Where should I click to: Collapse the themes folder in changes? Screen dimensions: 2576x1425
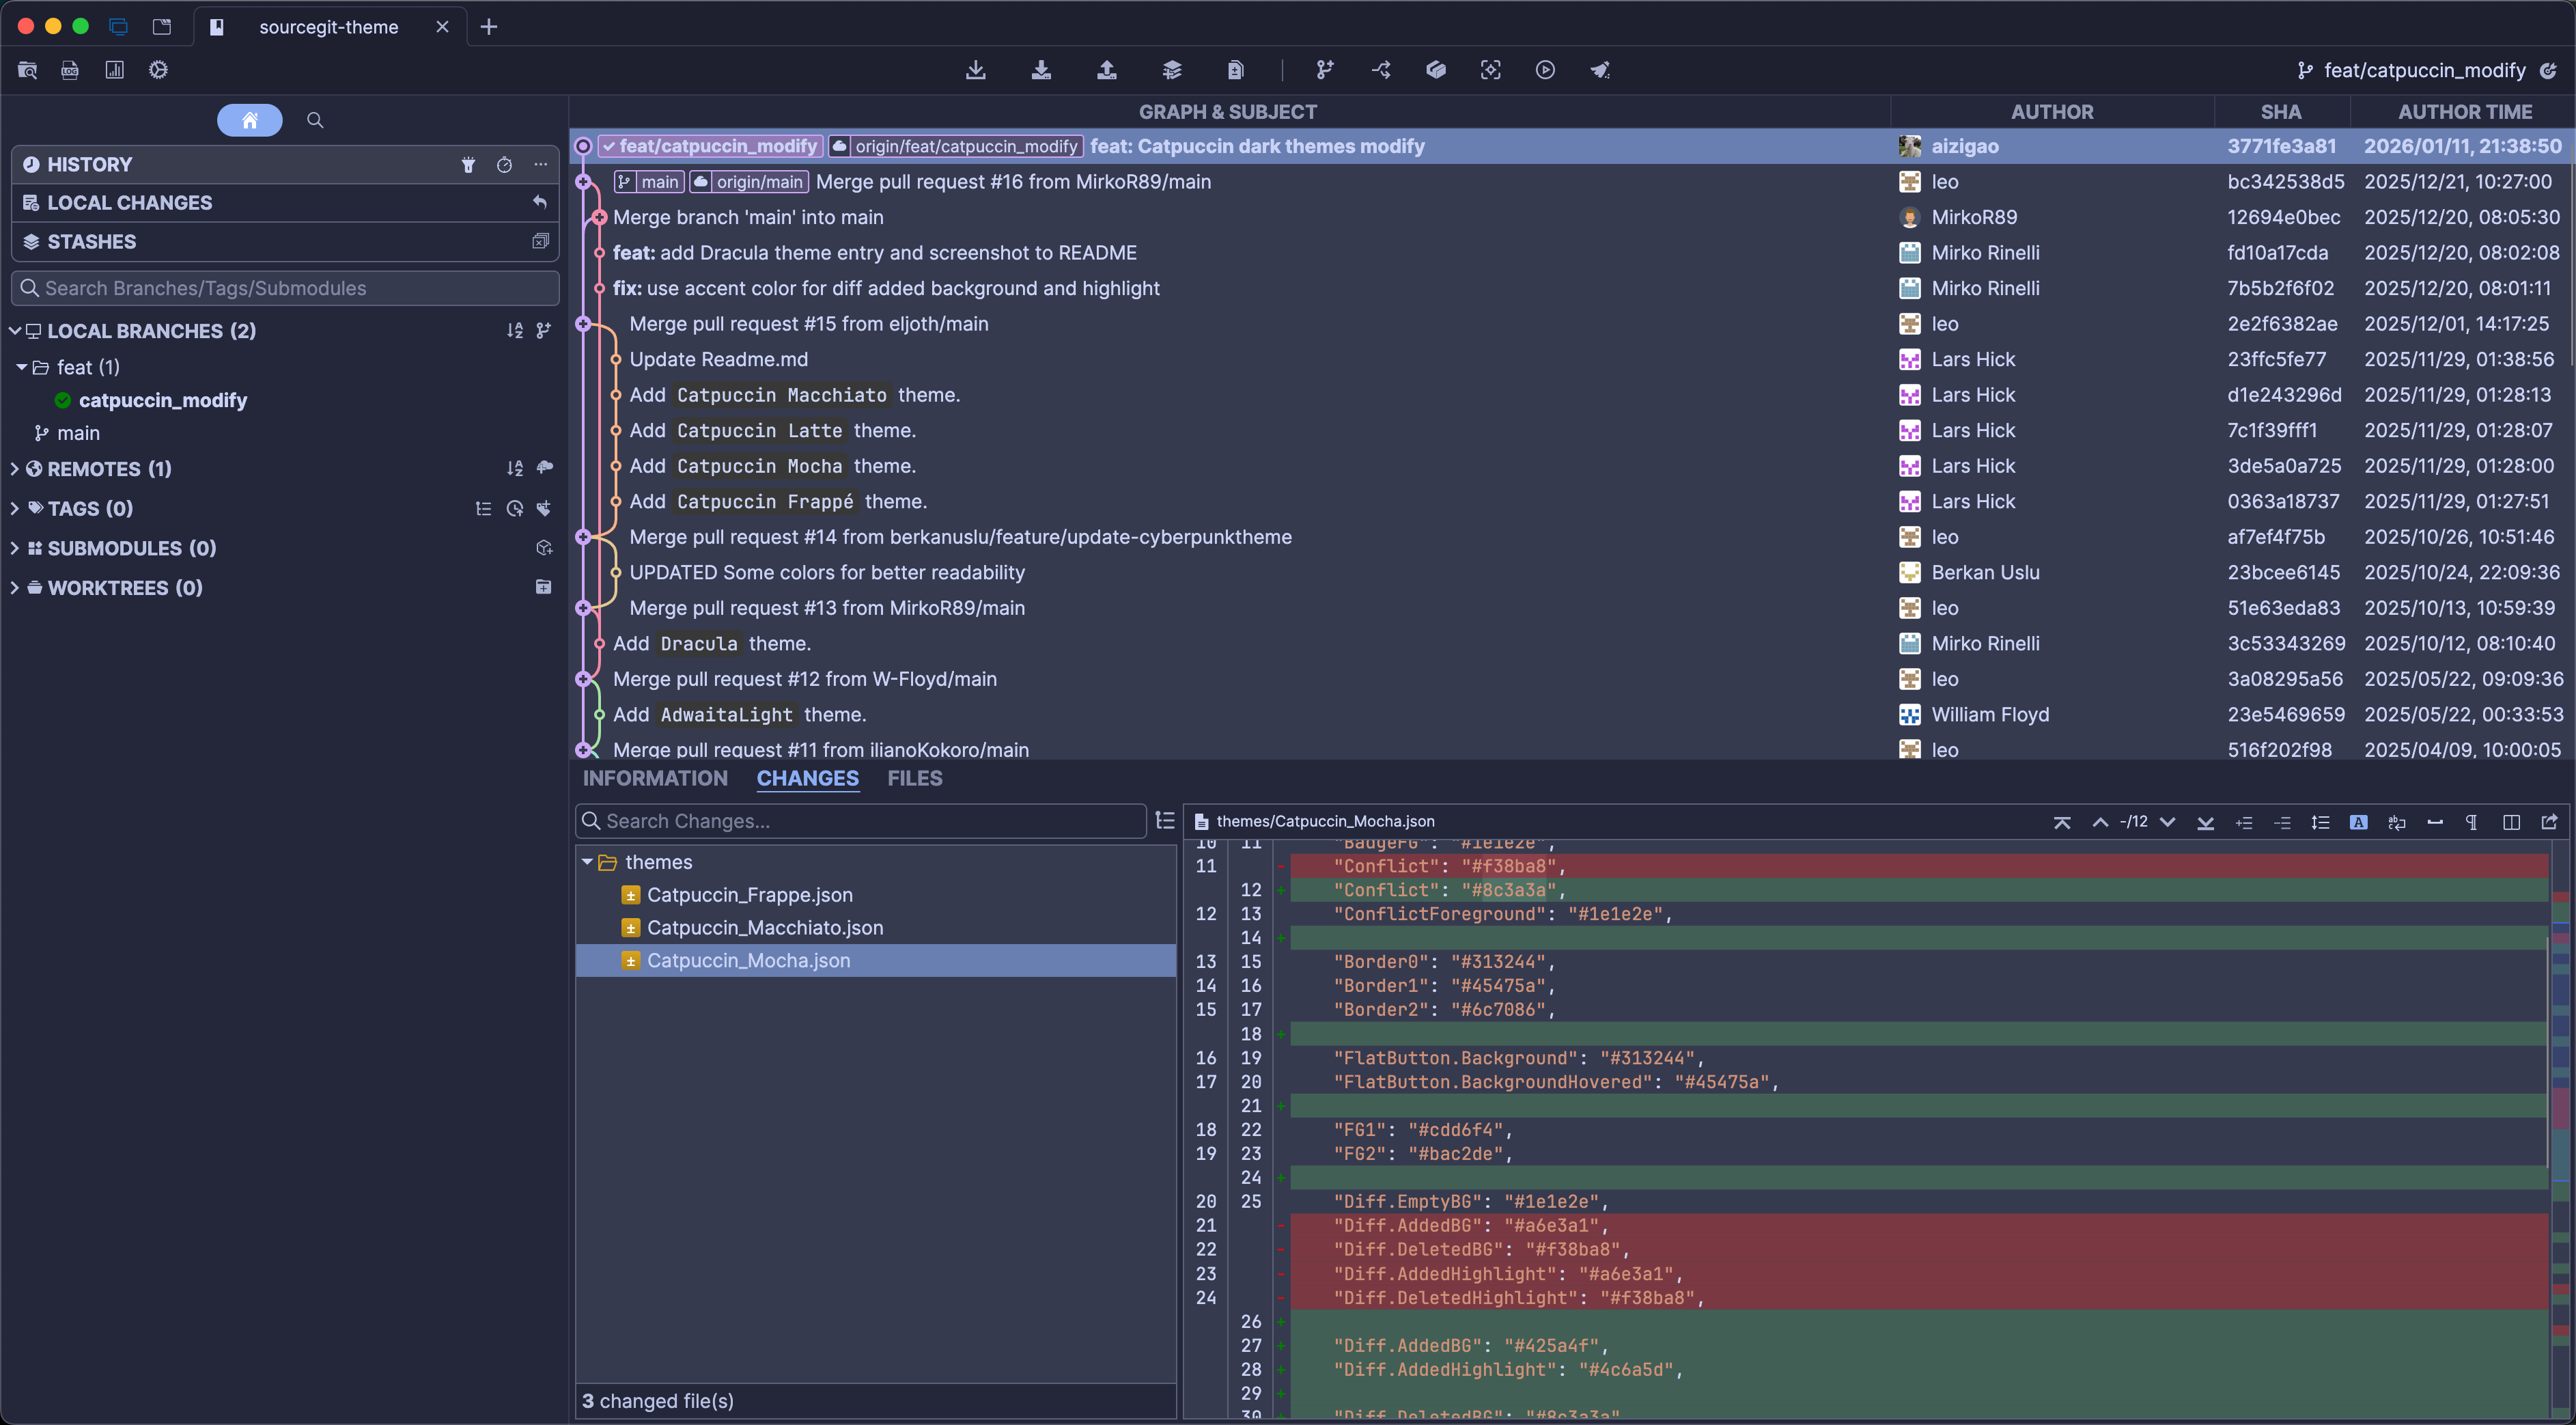(587, 862)
